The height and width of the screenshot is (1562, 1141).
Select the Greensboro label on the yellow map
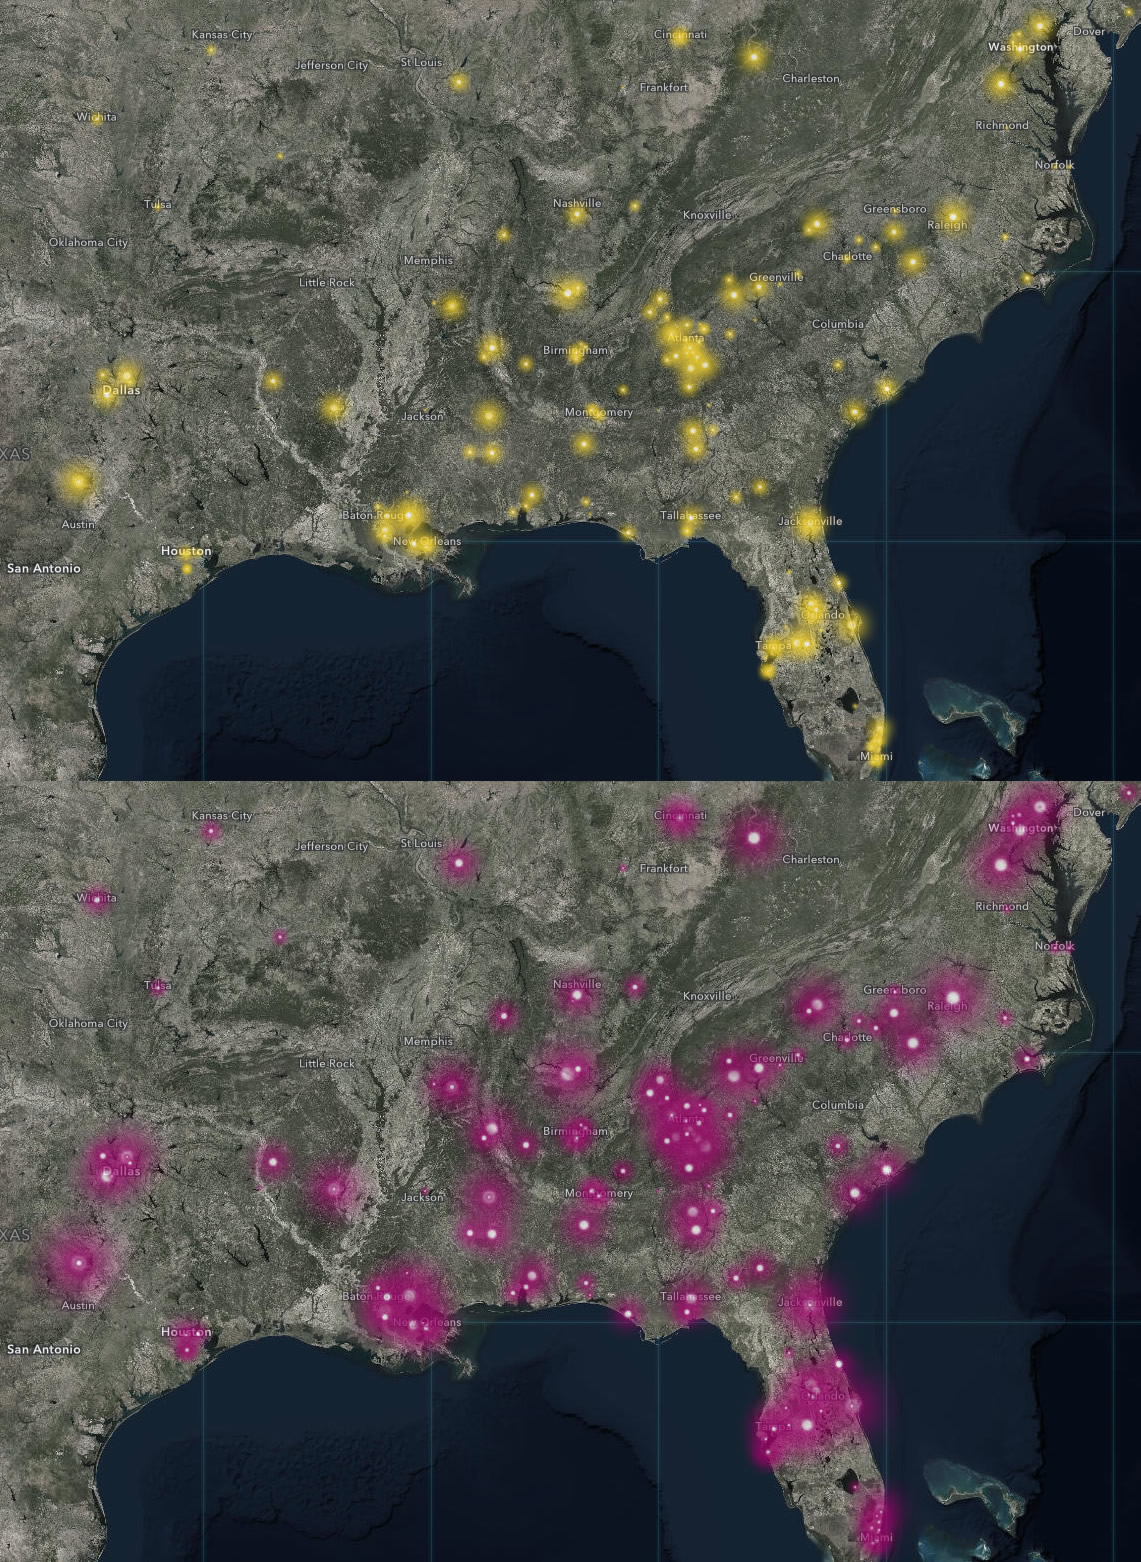click(x=894, y=209)
